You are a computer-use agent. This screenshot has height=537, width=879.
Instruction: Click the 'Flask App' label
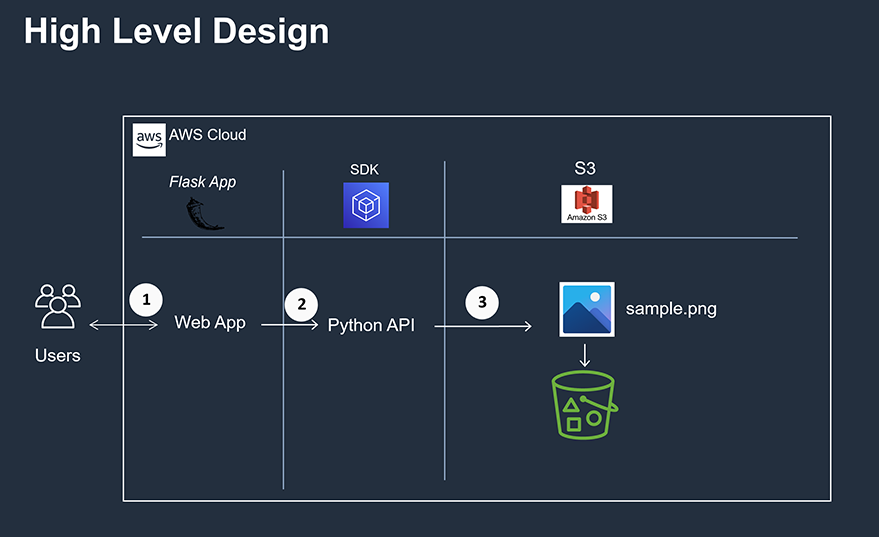coord(202,182)
